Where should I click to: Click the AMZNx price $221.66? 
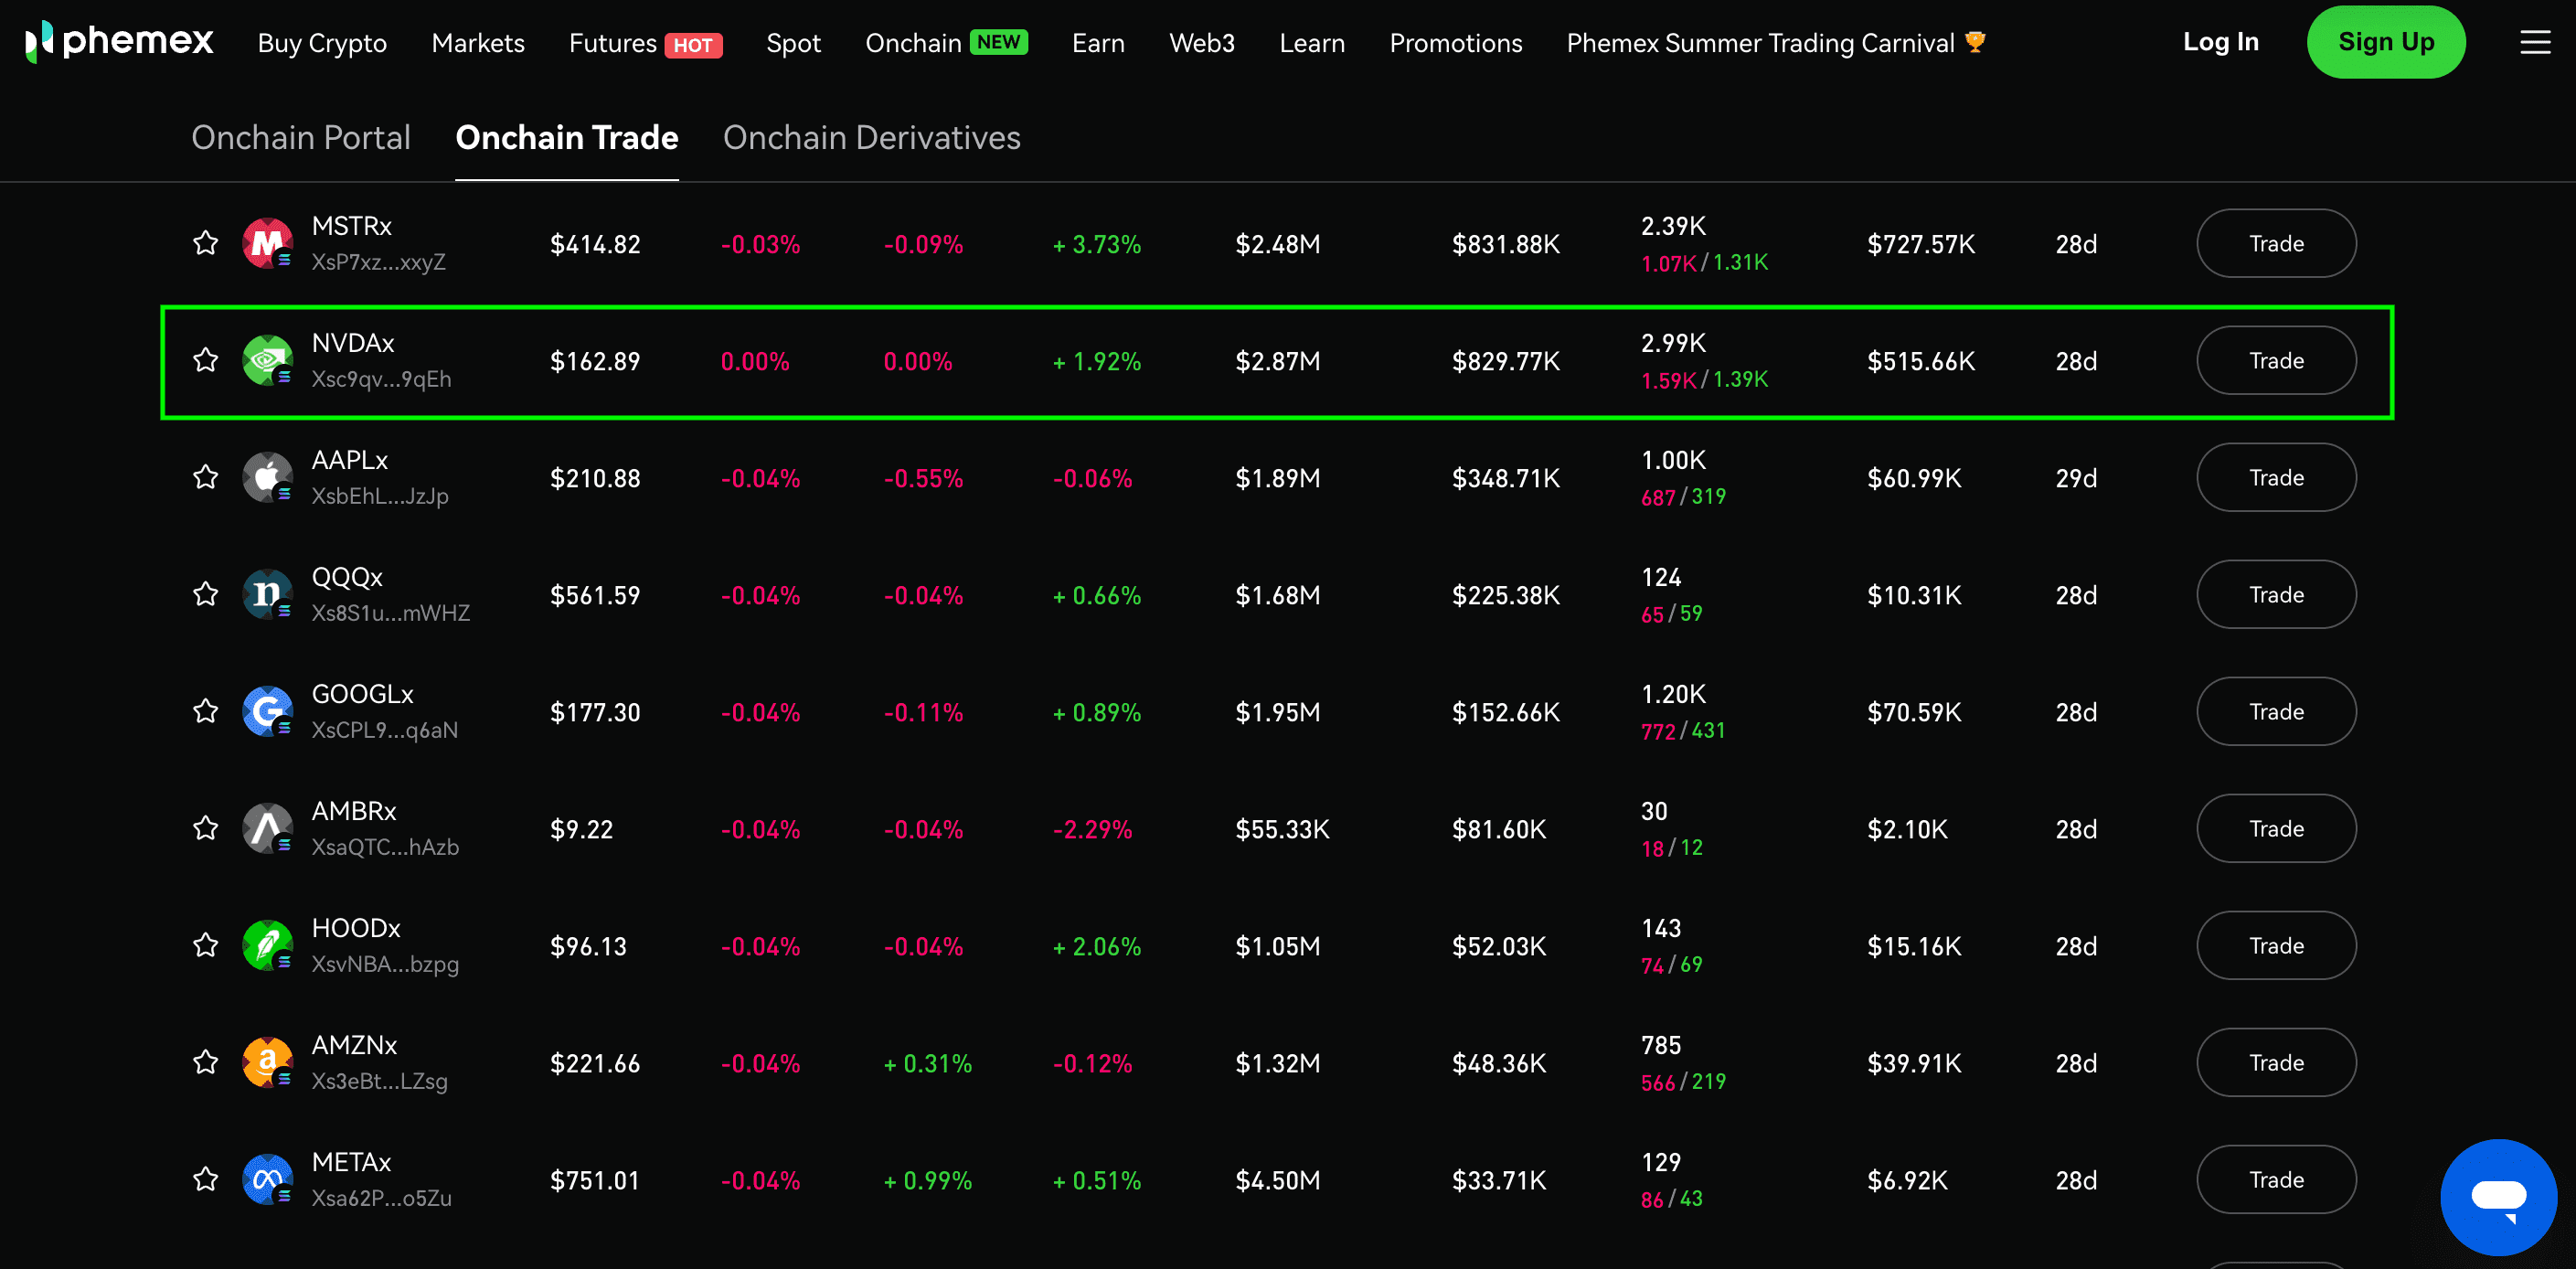595,1063
